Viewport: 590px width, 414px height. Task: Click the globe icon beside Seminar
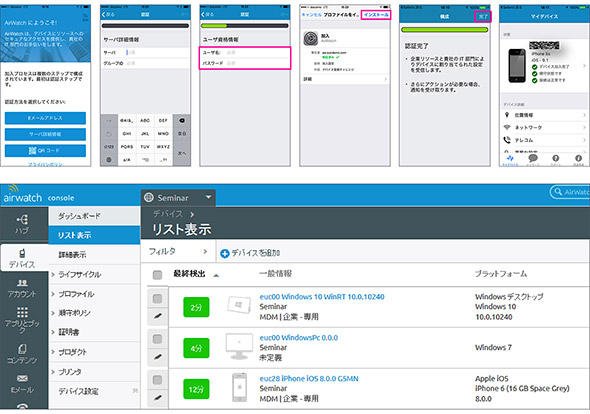[x=149, y=197]
